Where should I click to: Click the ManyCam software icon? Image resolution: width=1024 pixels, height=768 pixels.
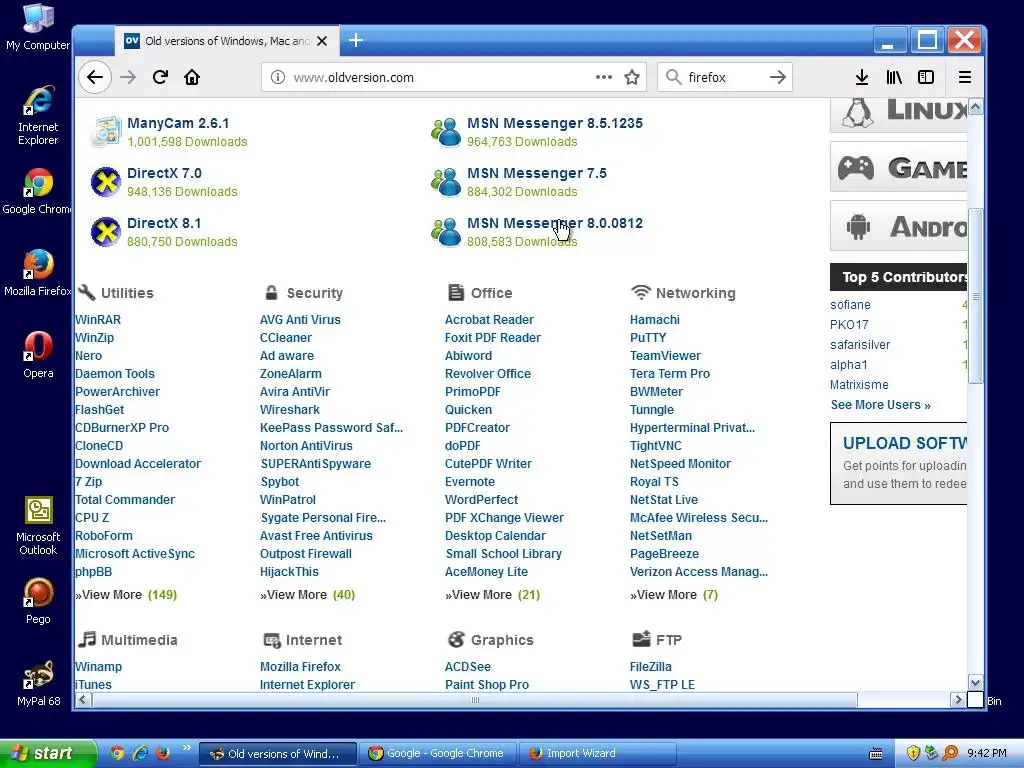click(x=106, y=131)
